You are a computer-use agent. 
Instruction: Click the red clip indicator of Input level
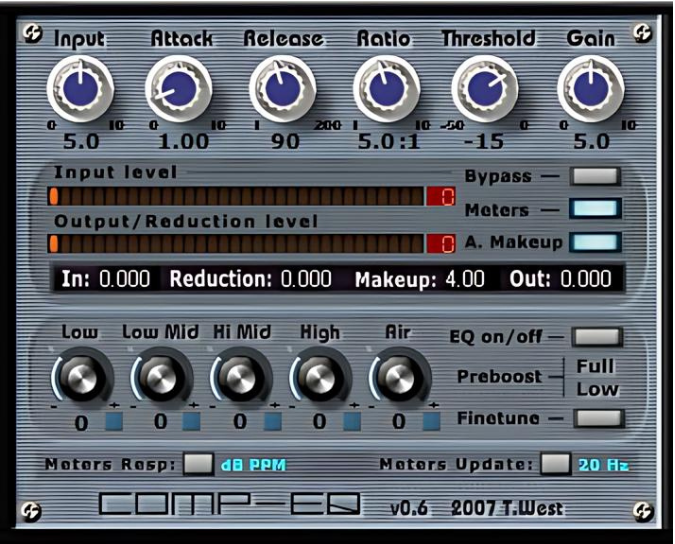pyautogui.click(x=441, y=196)
